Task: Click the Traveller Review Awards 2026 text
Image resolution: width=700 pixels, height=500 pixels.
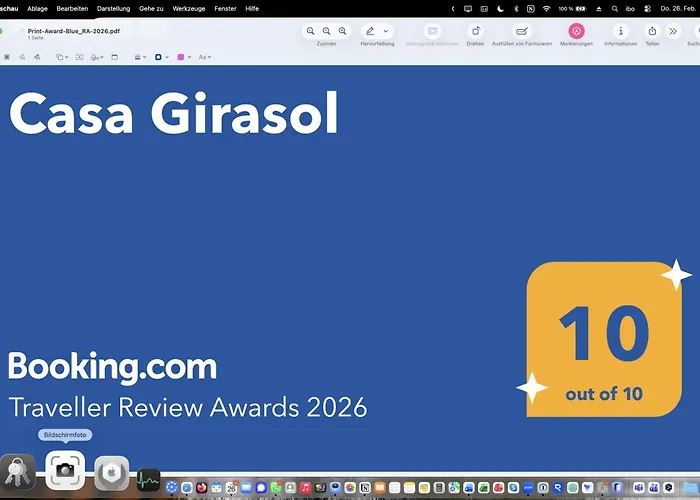Action: point(188,407)
